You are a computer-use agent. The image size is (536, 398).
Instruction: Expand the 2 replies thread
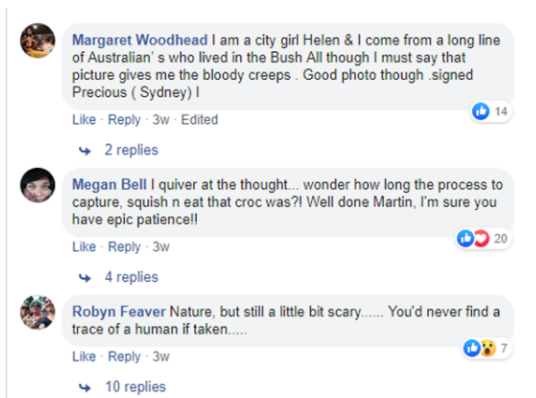pos(131,150)
